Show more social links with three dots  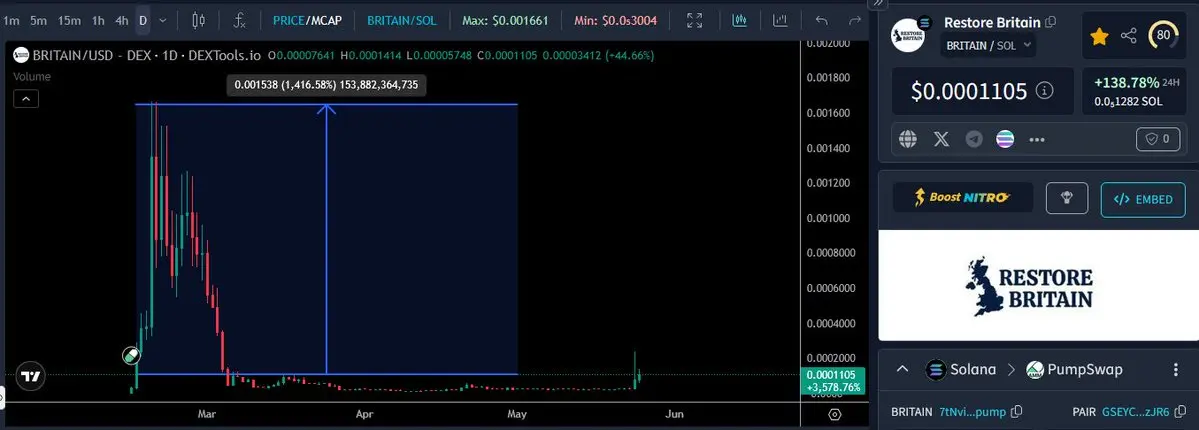pyautogui.click(x=1037, y=140)
